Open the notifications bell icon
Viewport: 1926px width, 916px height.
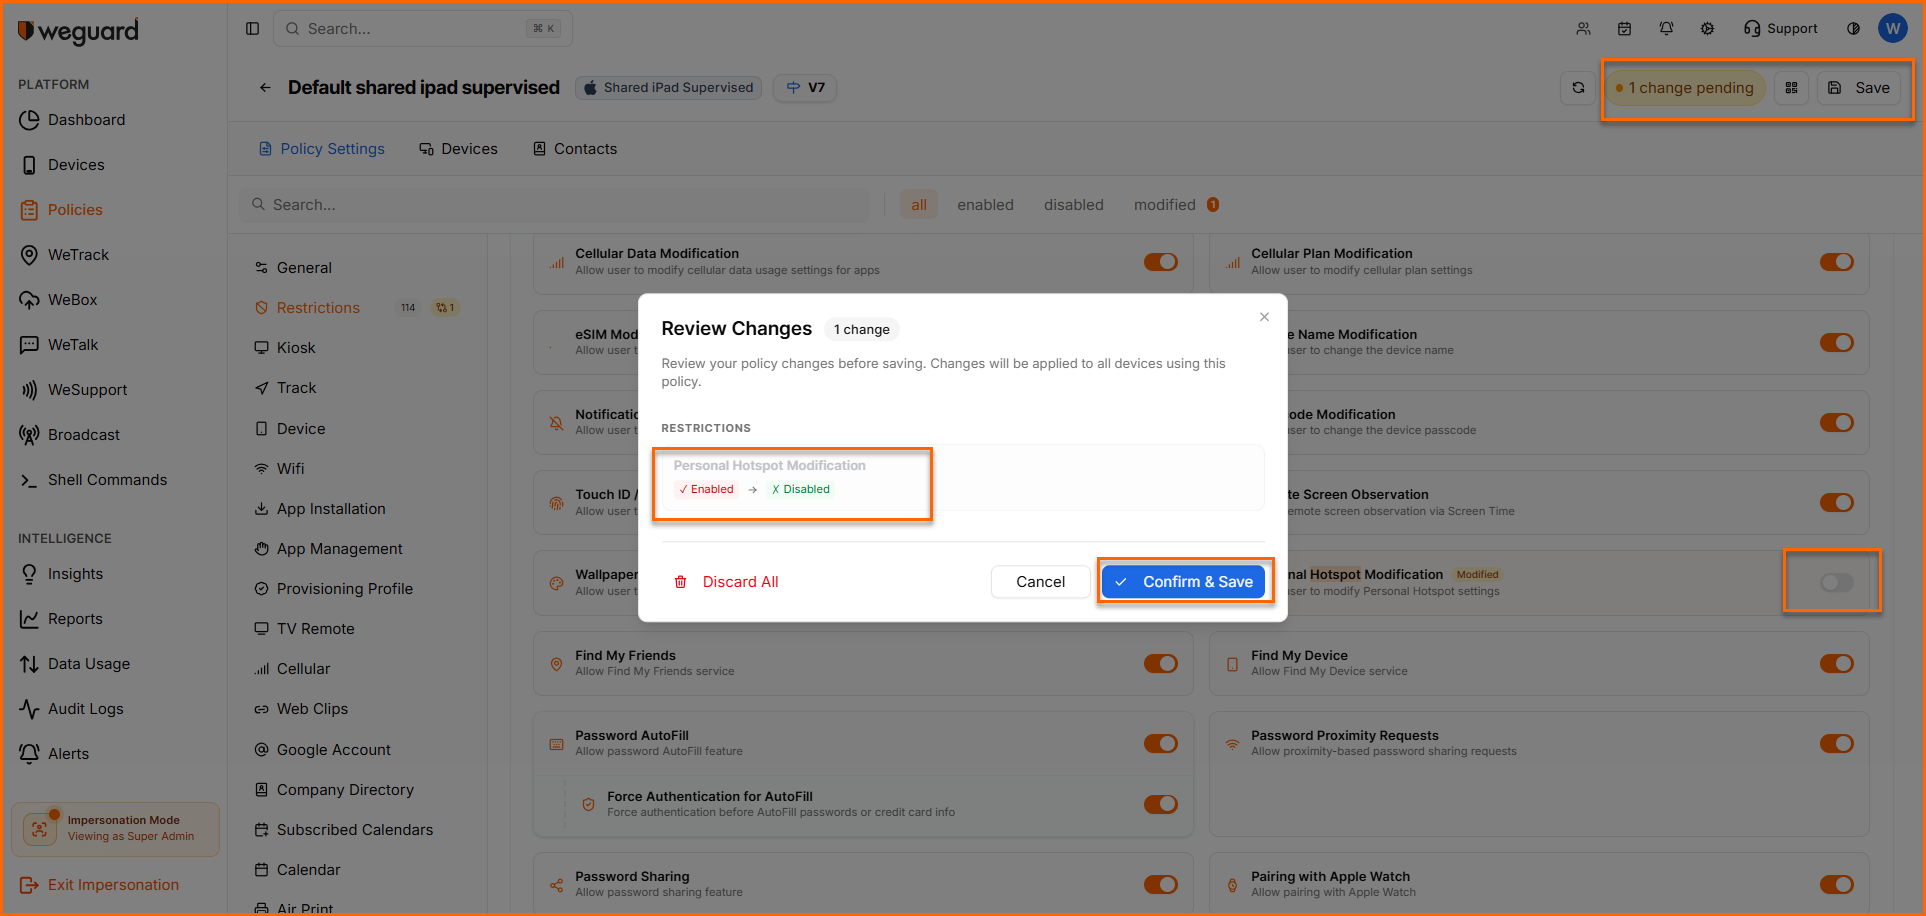point(1666,29)
